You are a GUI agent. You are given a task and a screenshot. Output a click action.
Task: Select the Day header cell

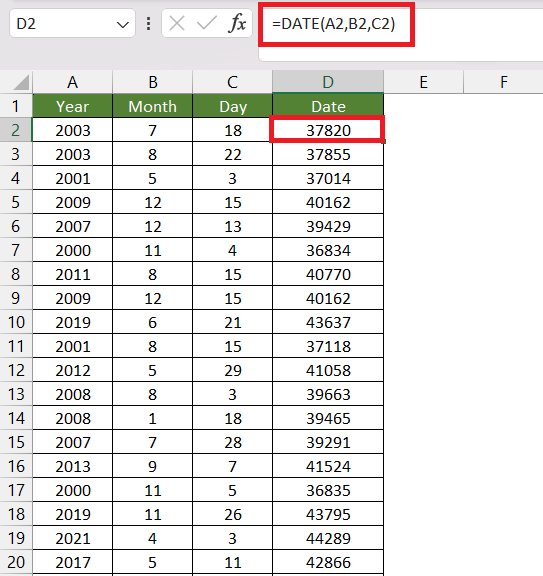pos(233,107)
